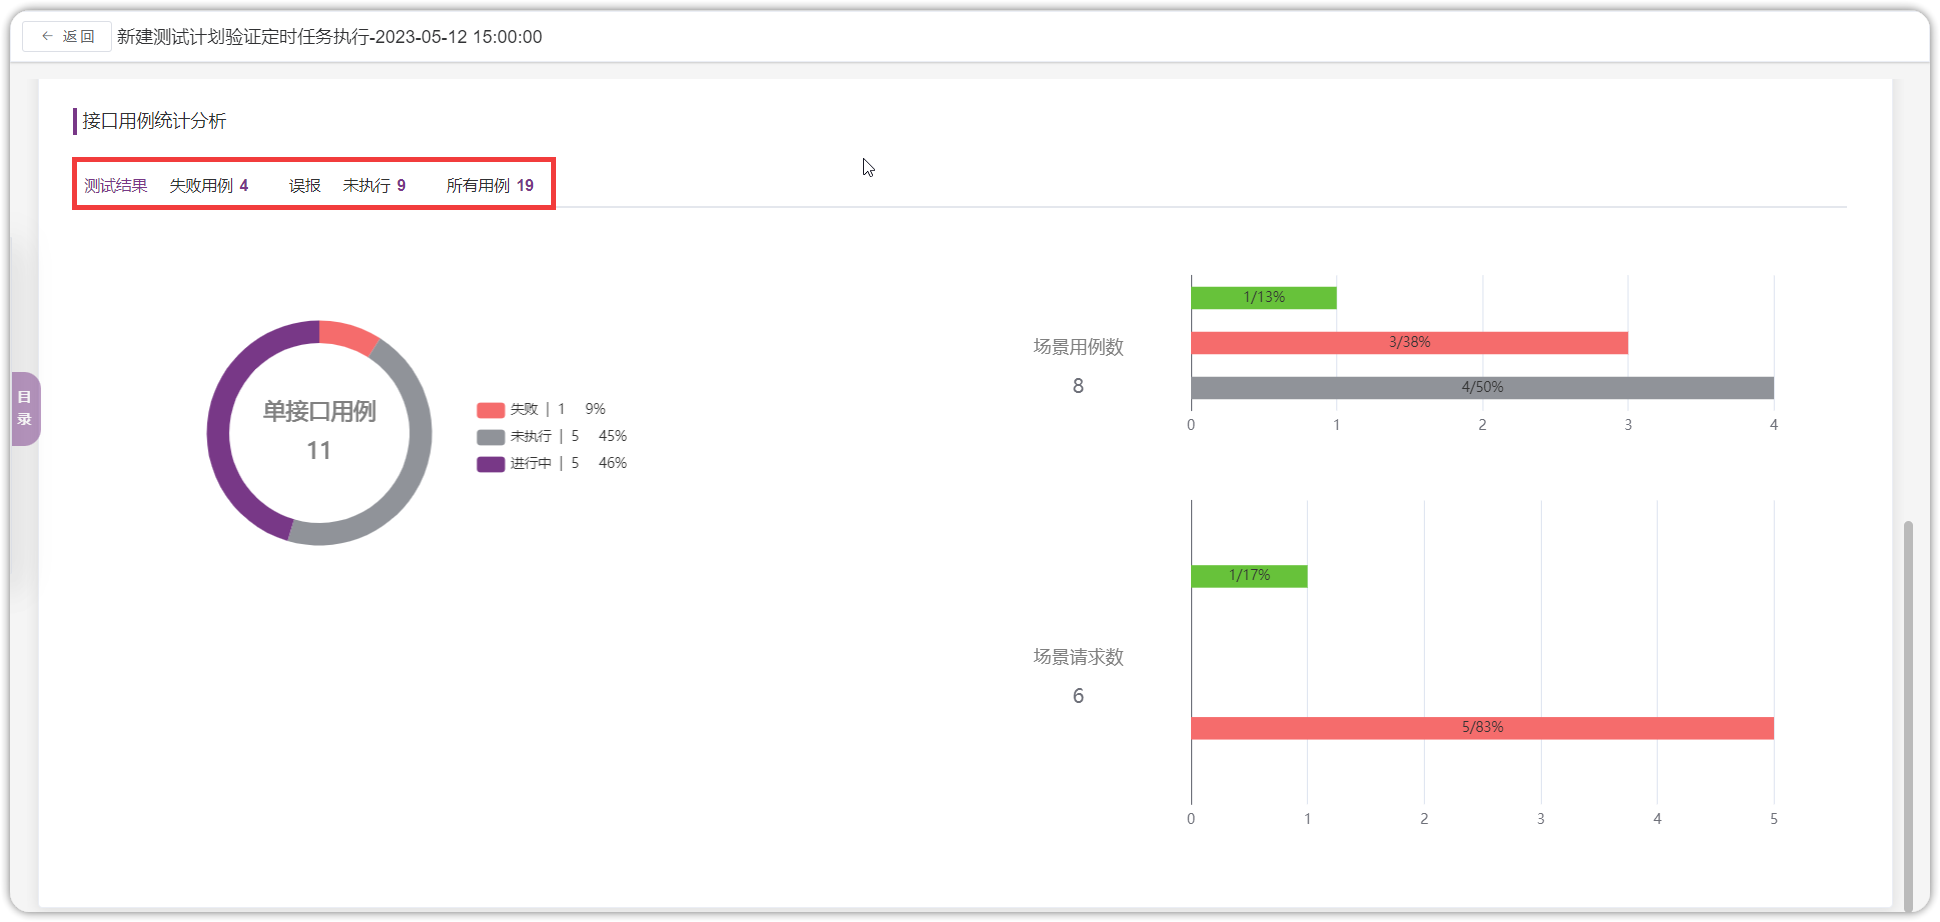Click the green 1/17% bar

[x=1250, y=575]
